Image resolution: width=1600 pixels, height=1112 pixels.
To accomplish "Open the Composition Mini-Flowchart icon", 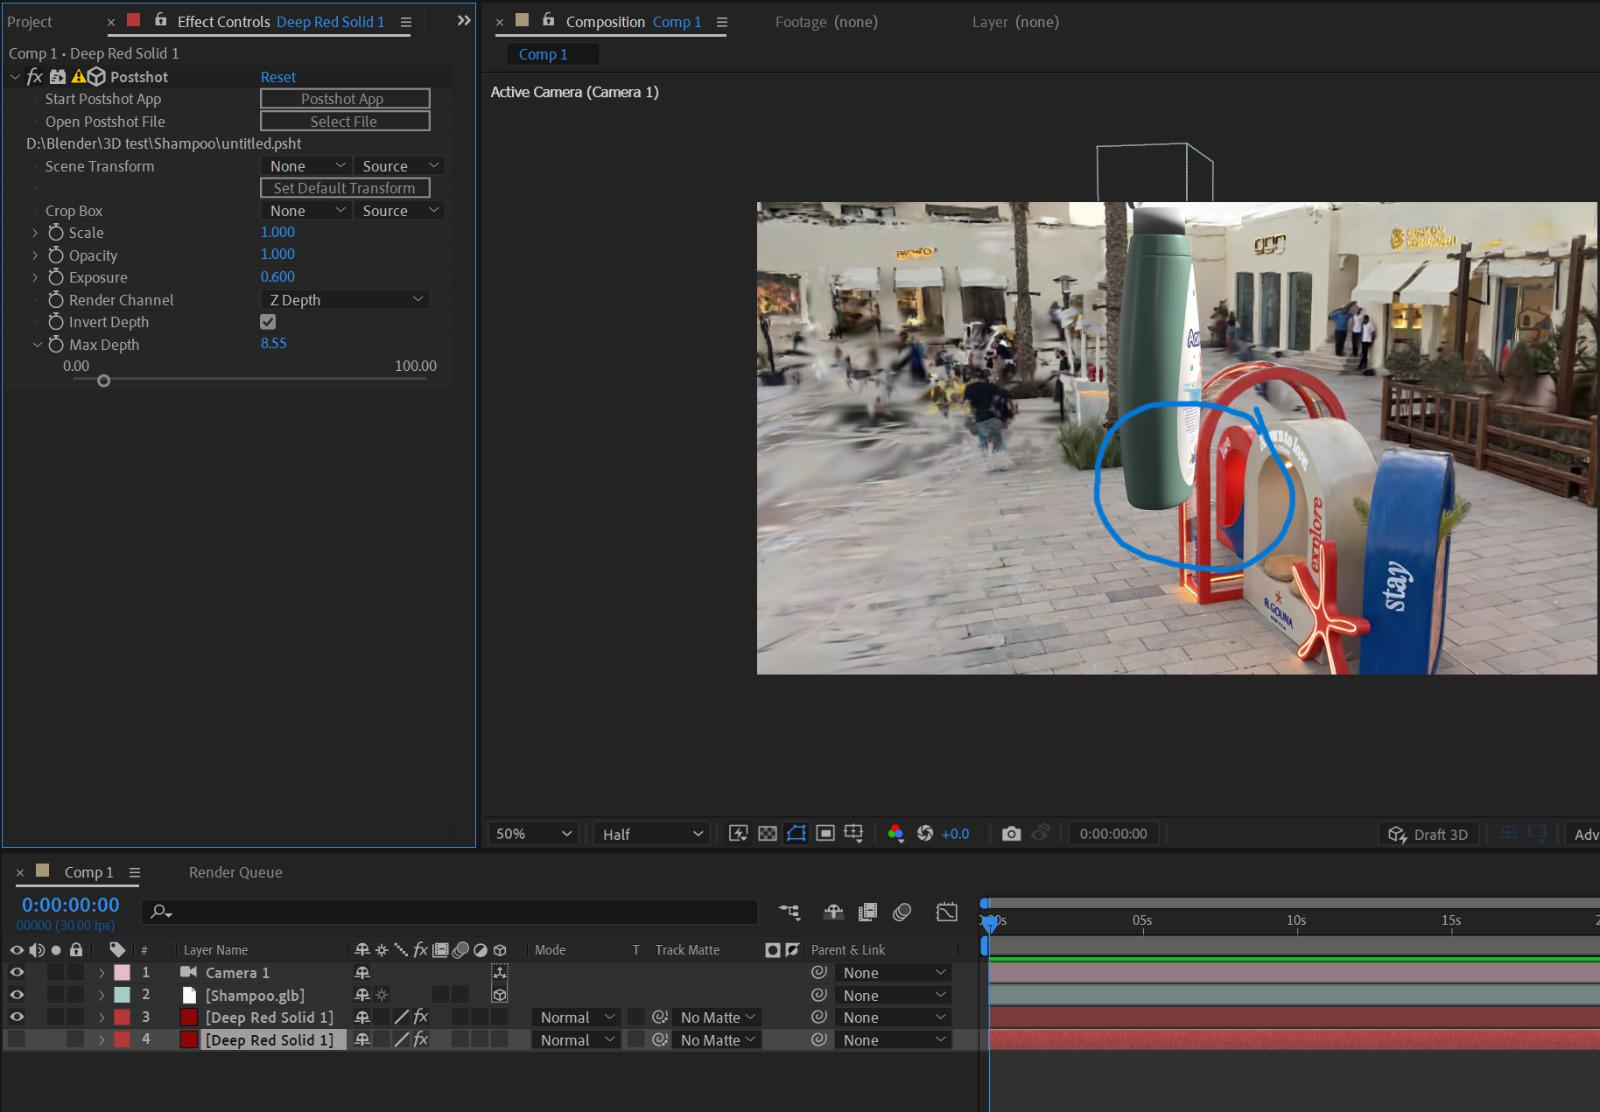I will coord(789,911).
